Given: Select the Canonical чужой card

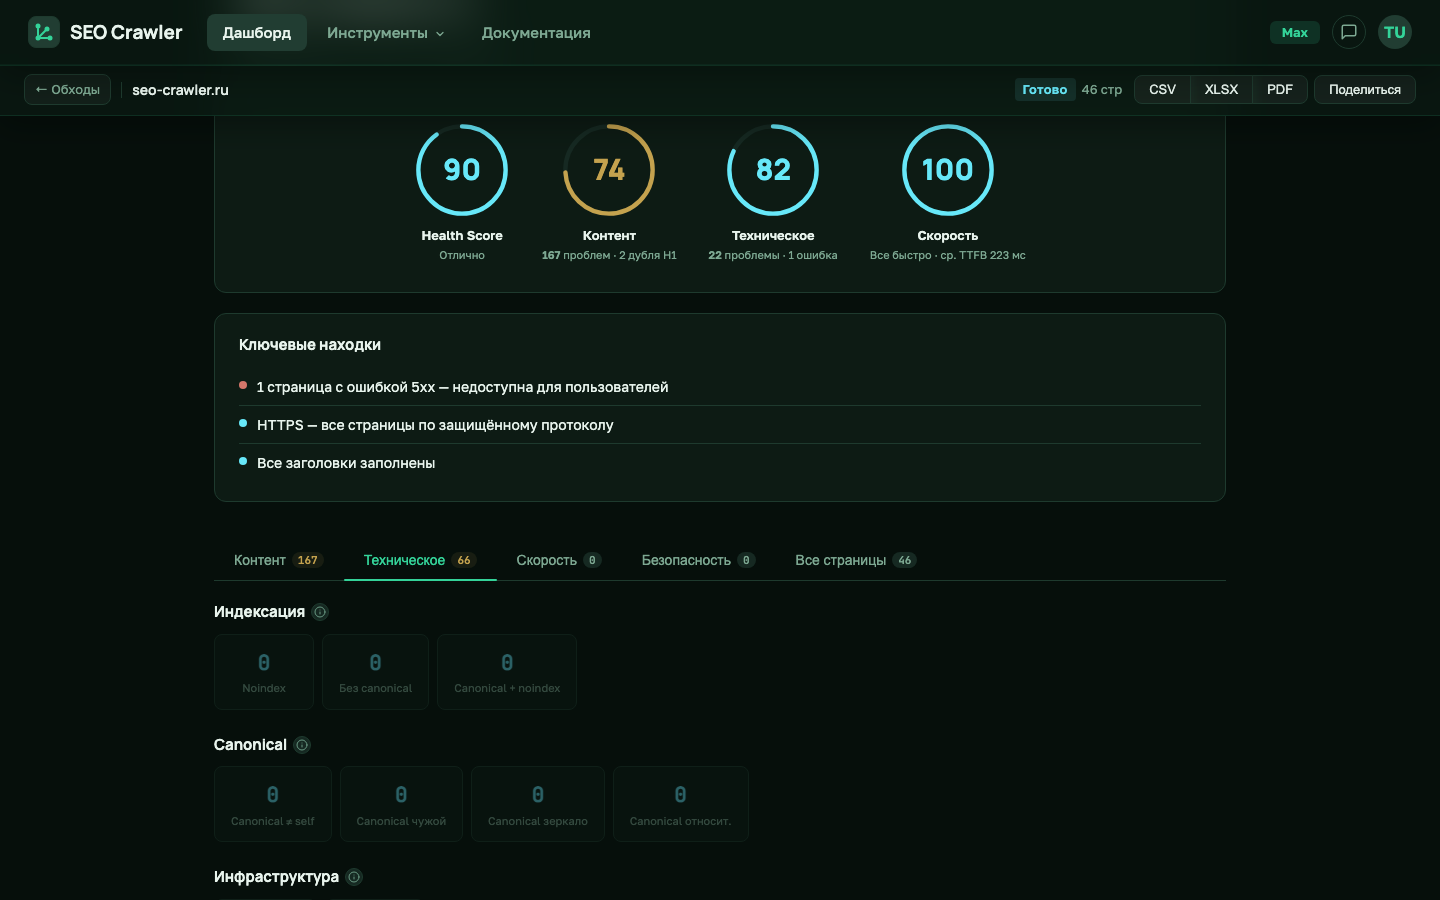Looking at the screenshot, I should pos(401,804).
